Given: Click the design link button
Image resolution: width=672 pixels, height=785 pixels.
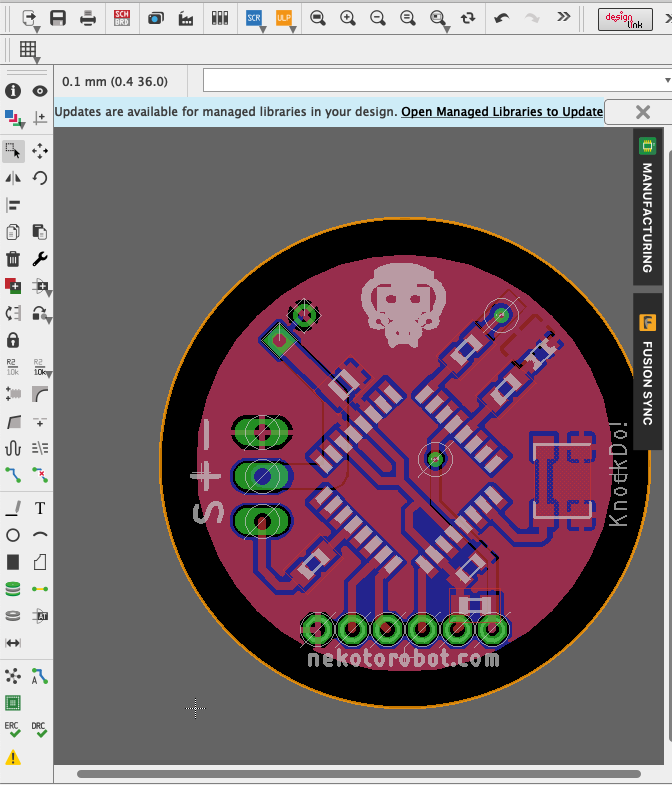Looking at the screenshot, I should tap(625, 19).
